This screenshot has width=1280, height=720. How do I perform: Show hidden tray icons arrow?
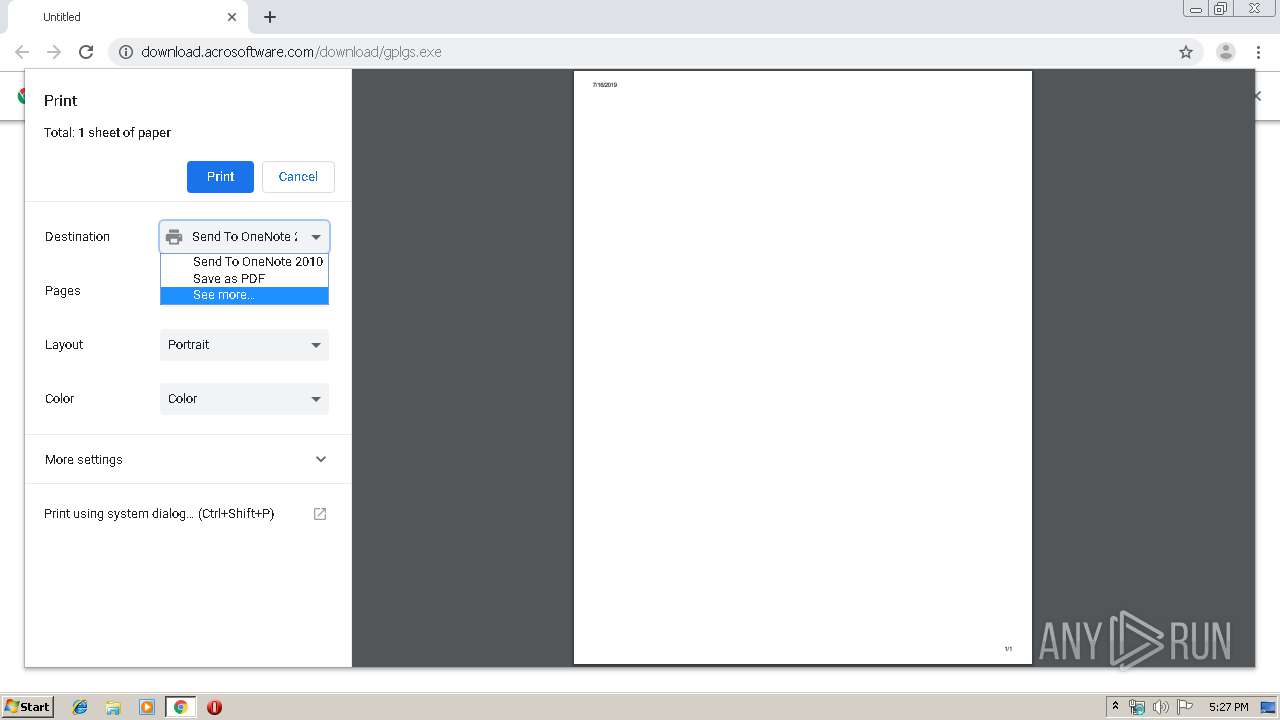[x=1115, y=707]
